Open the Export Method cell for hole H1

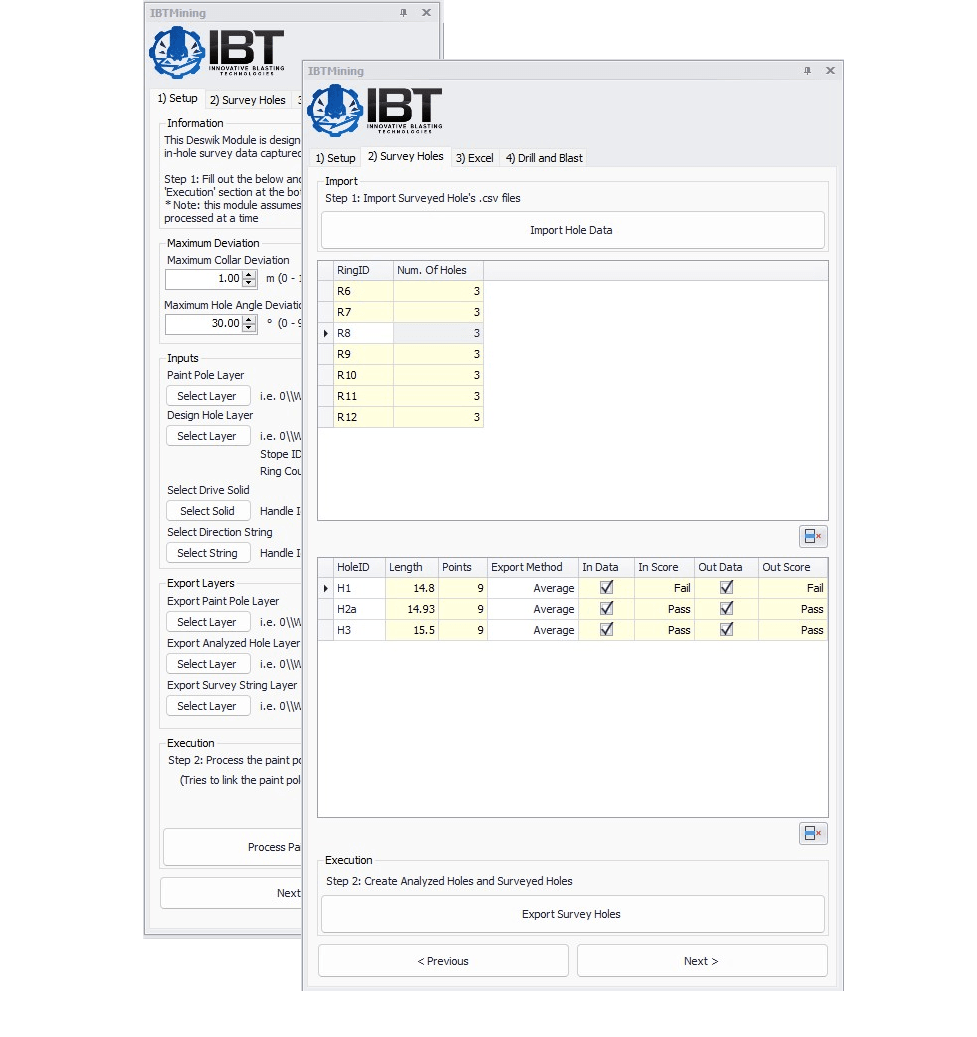tap(532, 588)
